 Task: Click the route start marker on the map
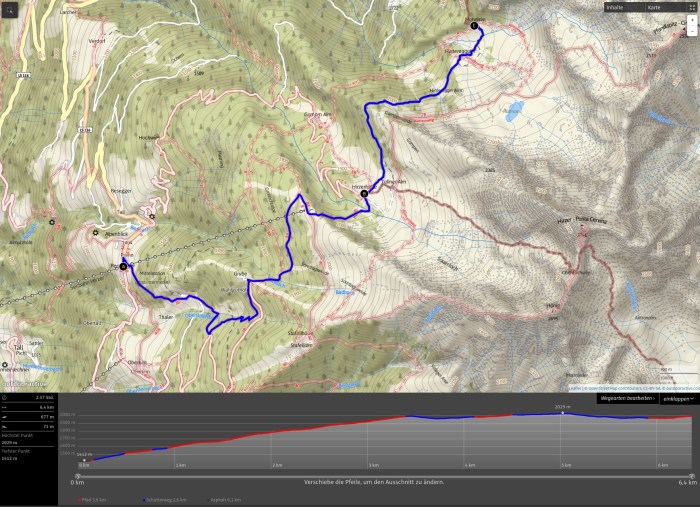124,267
